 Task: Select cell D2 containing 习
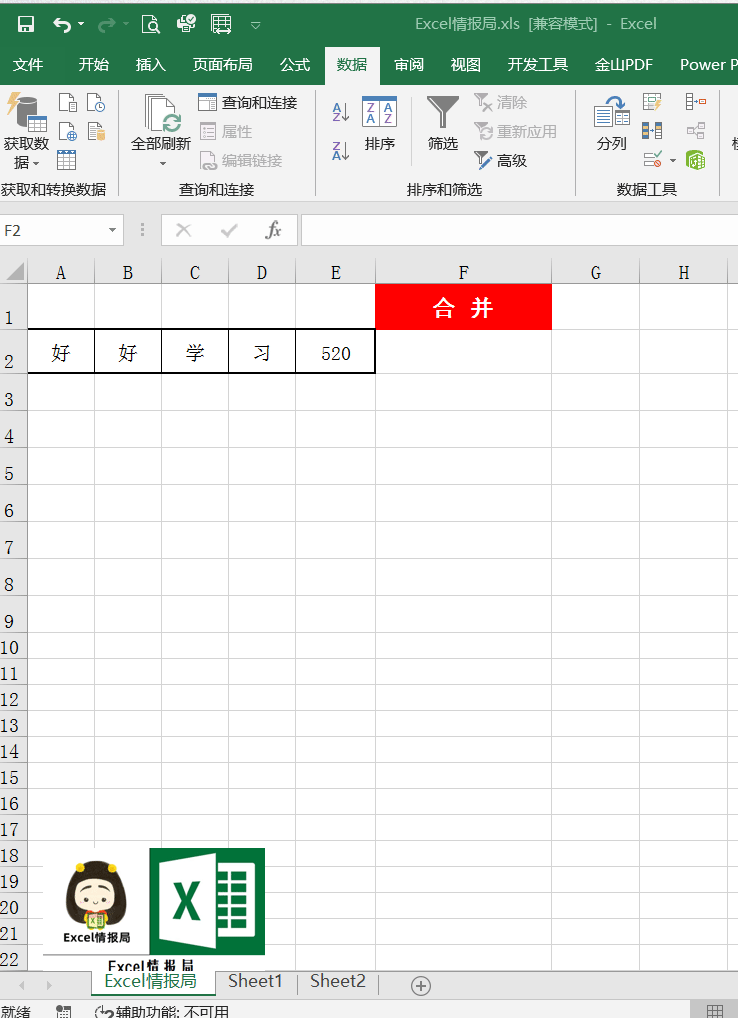pos(262,351)
